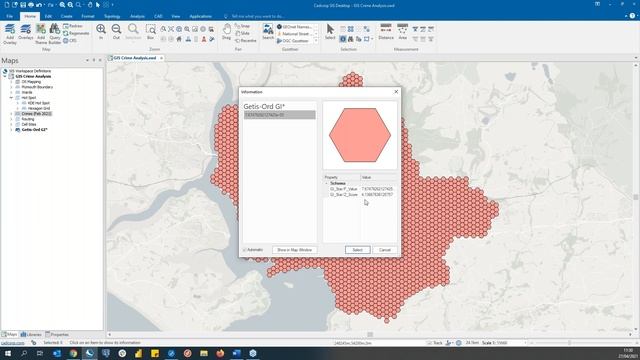This screenshot has height=360, width=640.
Task: Select the highlighted item in Getis-Ord Gi* list
Action: pos(280,115)
